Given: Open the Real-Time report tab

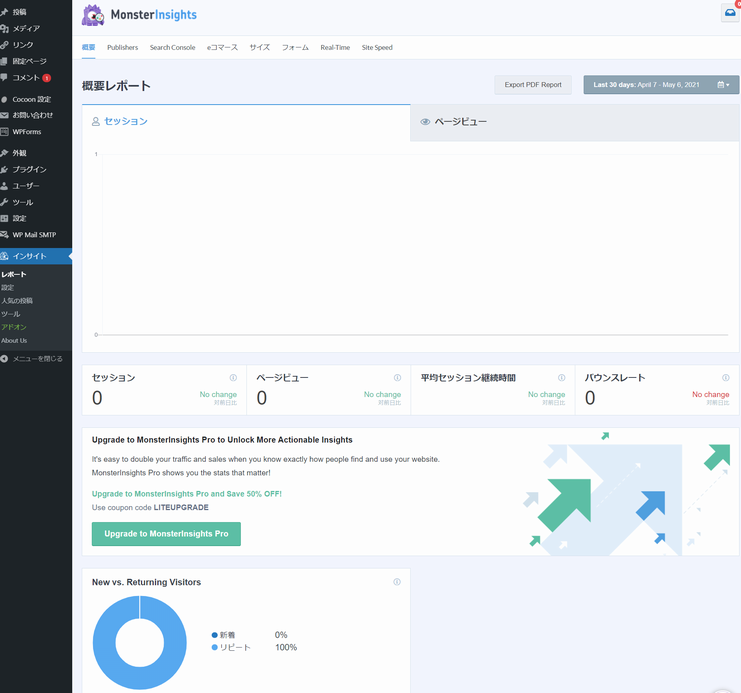Looking at the screenshot, I should [x=335, y=47].
